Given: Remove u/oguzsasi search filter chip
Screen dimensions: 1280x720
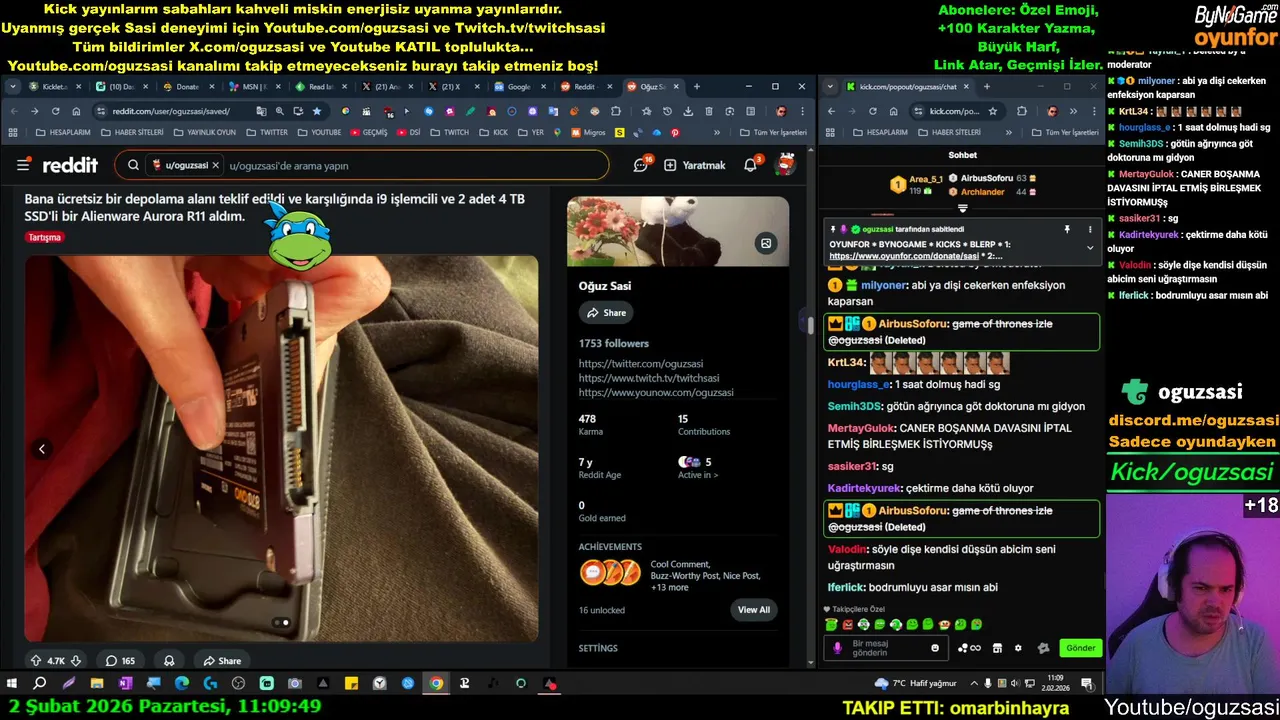Looking at the screenshot, I should pos(215,165).
